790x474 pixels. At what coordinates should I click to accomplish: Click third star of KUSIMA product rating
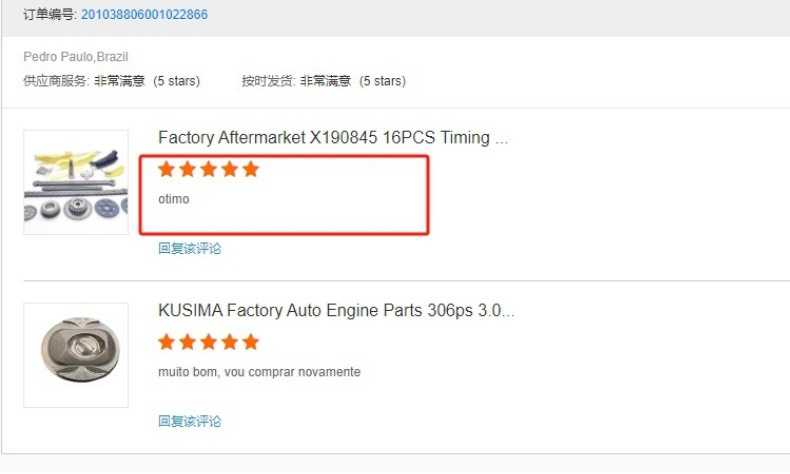click(209, 342)
